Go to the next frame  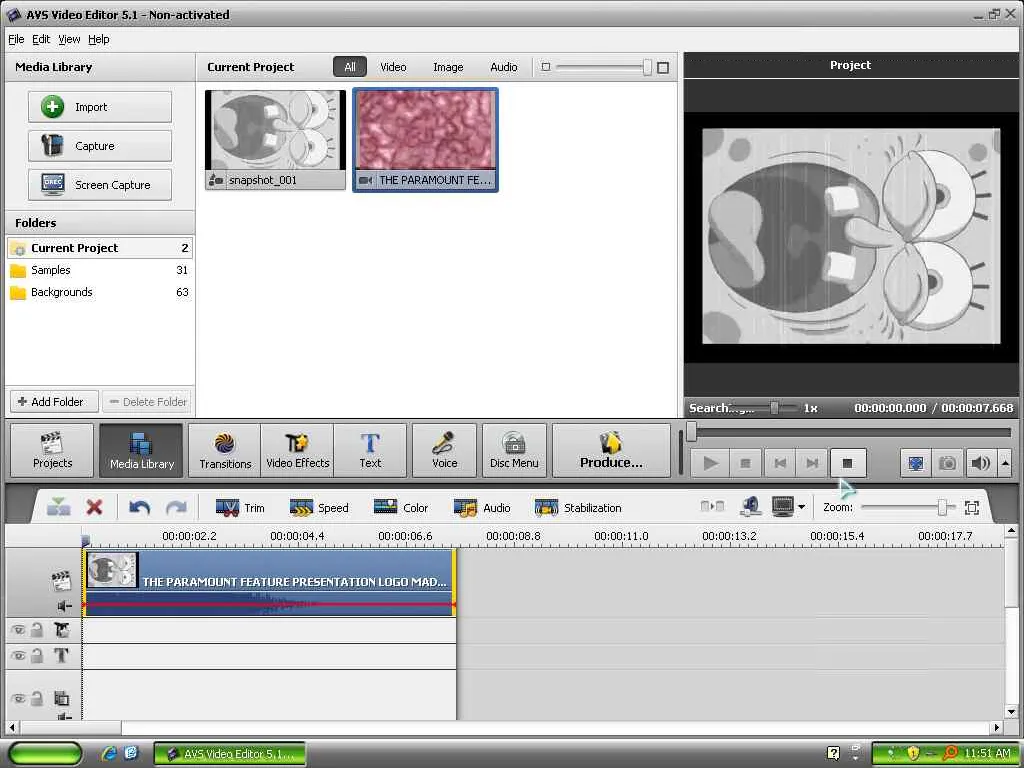coord(812,463)
